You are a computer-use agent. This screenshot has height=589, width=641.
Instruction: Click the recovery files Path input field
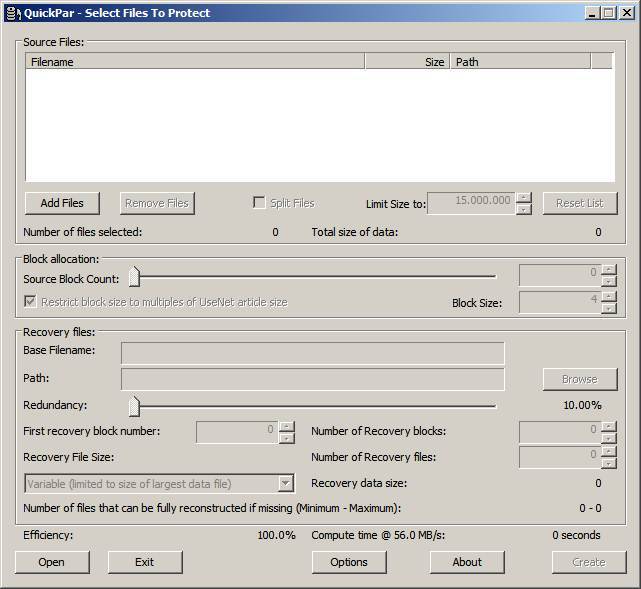(x=313, y=379)
